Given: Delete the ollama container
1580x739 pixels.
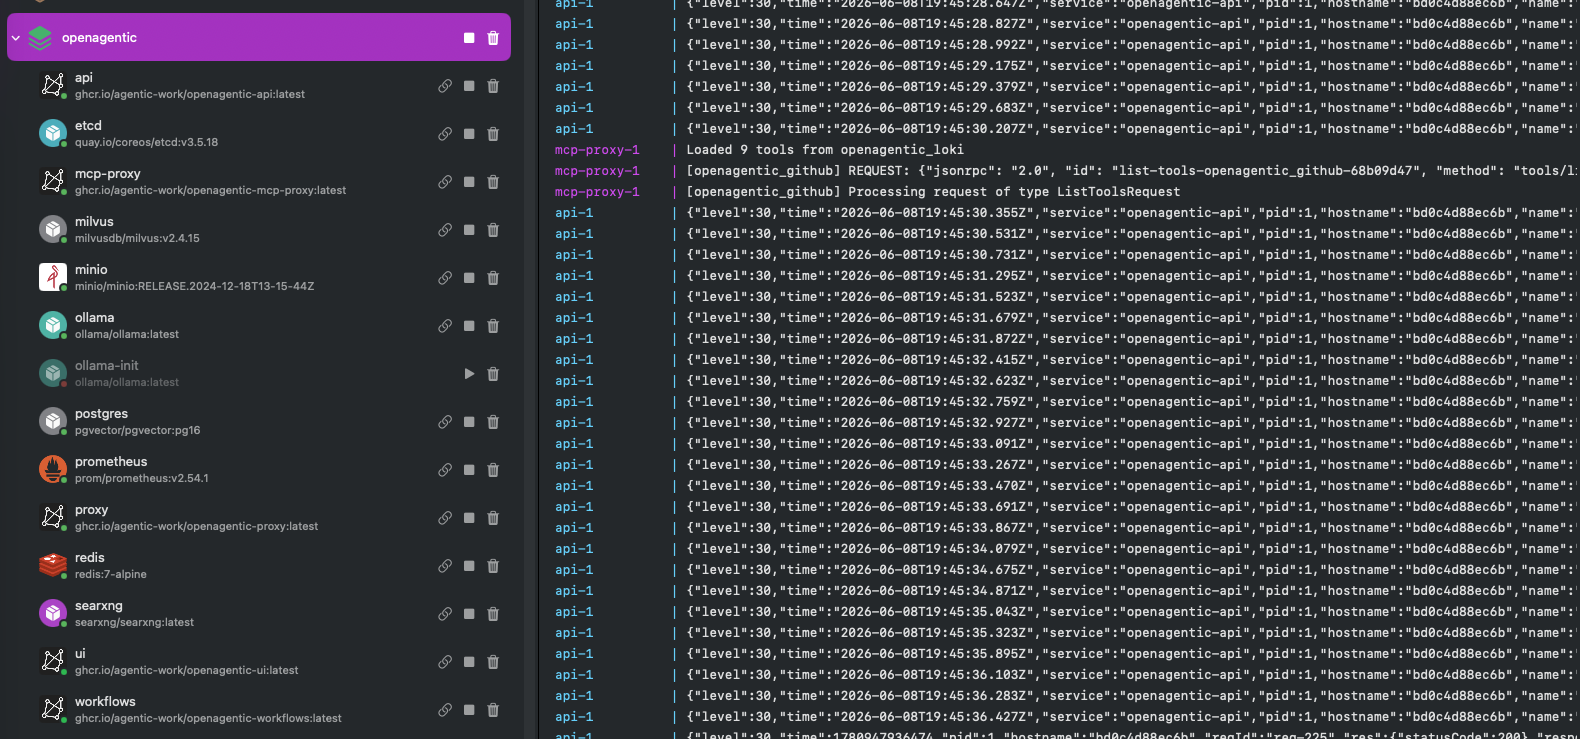Looking at the screenshot, I should pyautogui.click(x=493, y=326).
